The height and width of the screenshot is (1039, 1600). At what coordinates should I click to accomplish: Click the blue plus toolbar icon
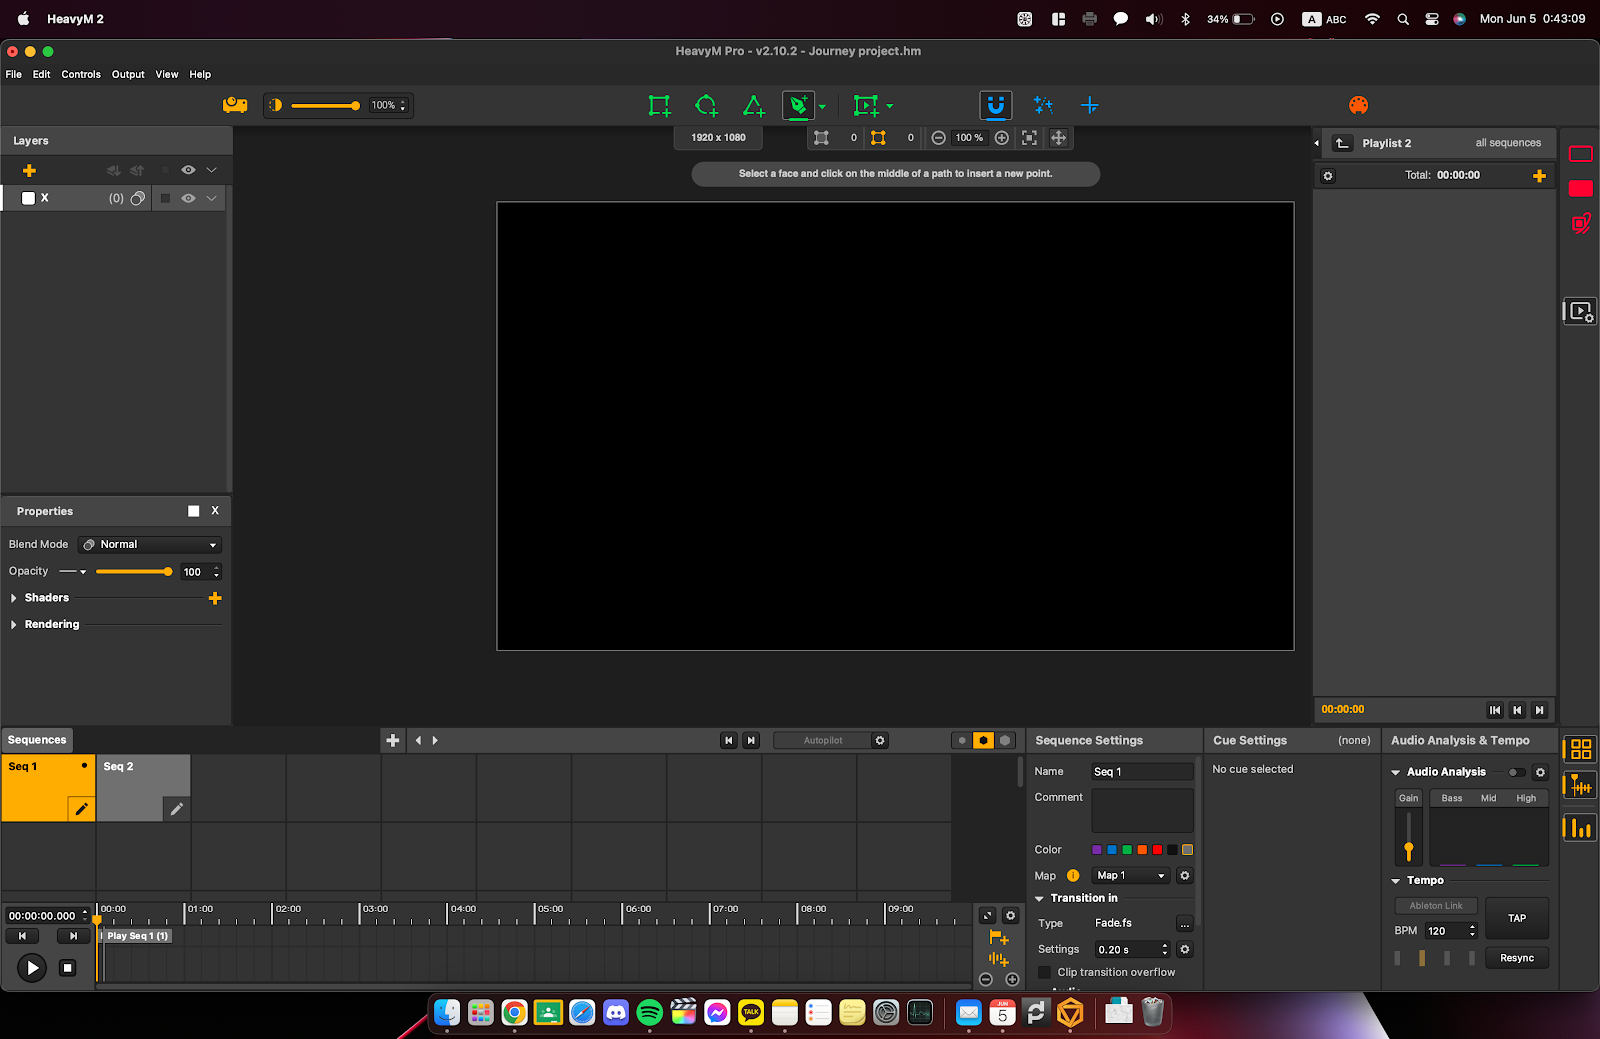pos(1090,105)
